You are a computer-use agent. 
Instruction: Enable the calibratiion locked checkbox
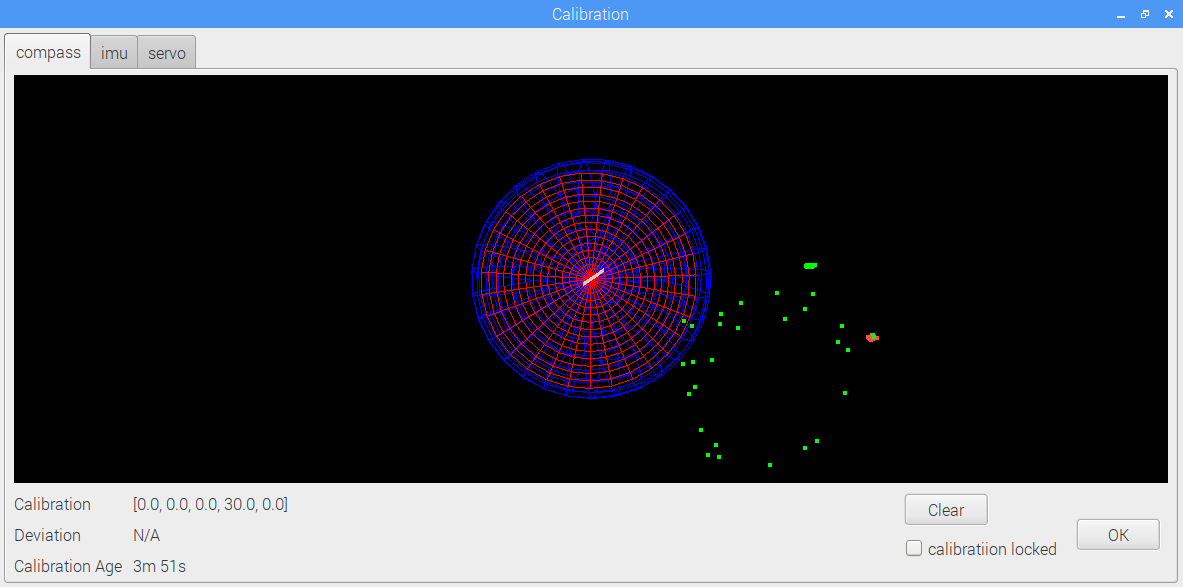coord(914,549)
